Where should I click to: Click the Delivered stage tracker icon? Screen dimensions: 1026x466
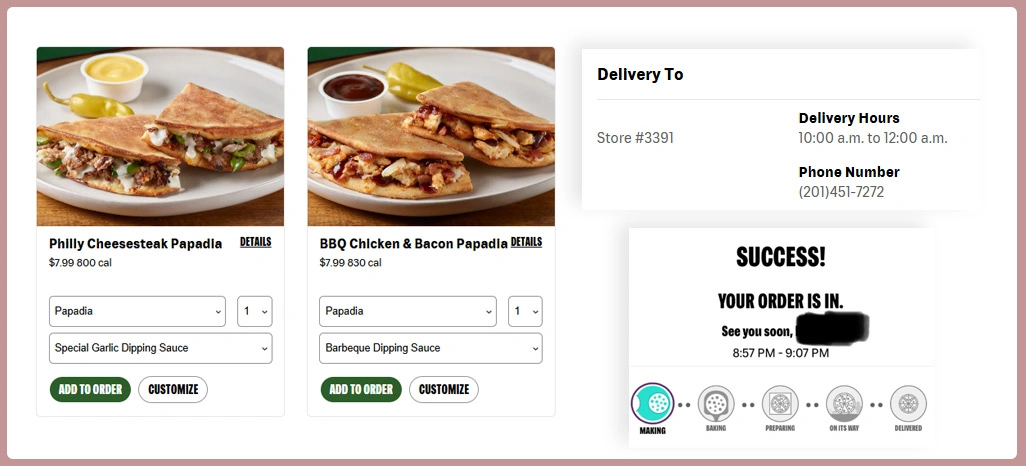908,404
